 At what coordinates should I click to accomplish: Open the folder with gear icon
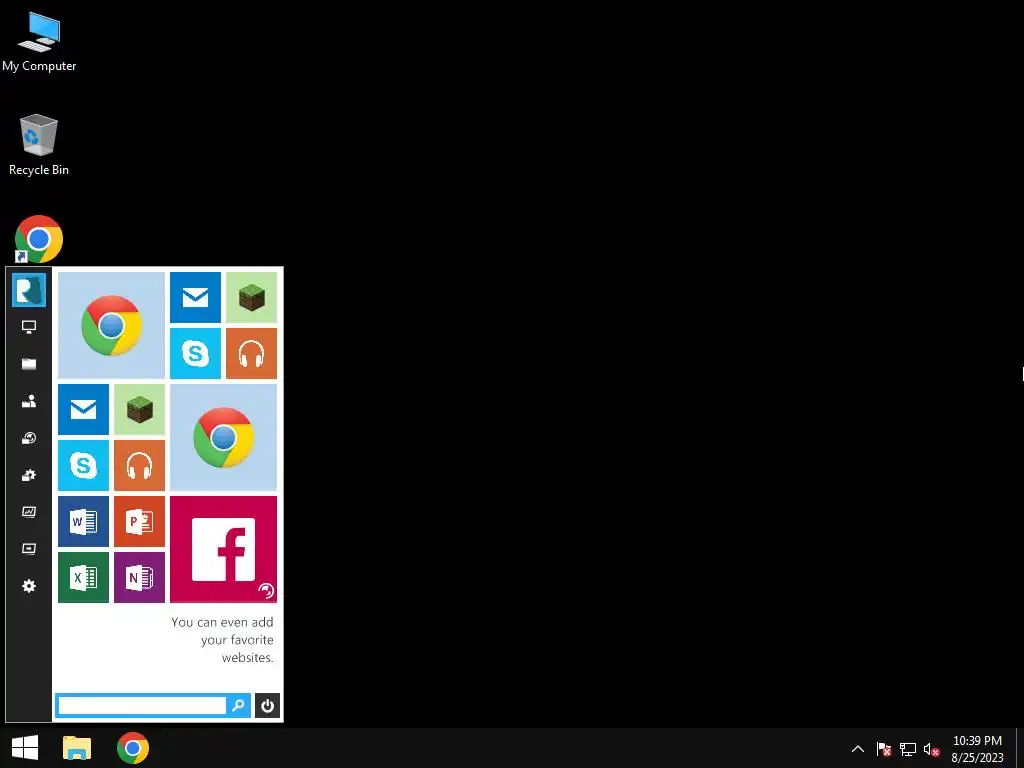click(x=29, y=475)
